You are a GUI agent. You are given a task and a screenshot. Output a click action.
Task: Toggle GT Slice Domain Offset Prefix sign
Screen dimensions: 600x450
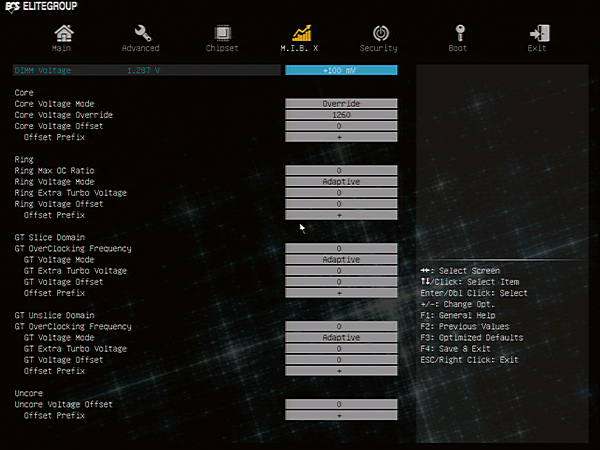(x=341, y=293)
